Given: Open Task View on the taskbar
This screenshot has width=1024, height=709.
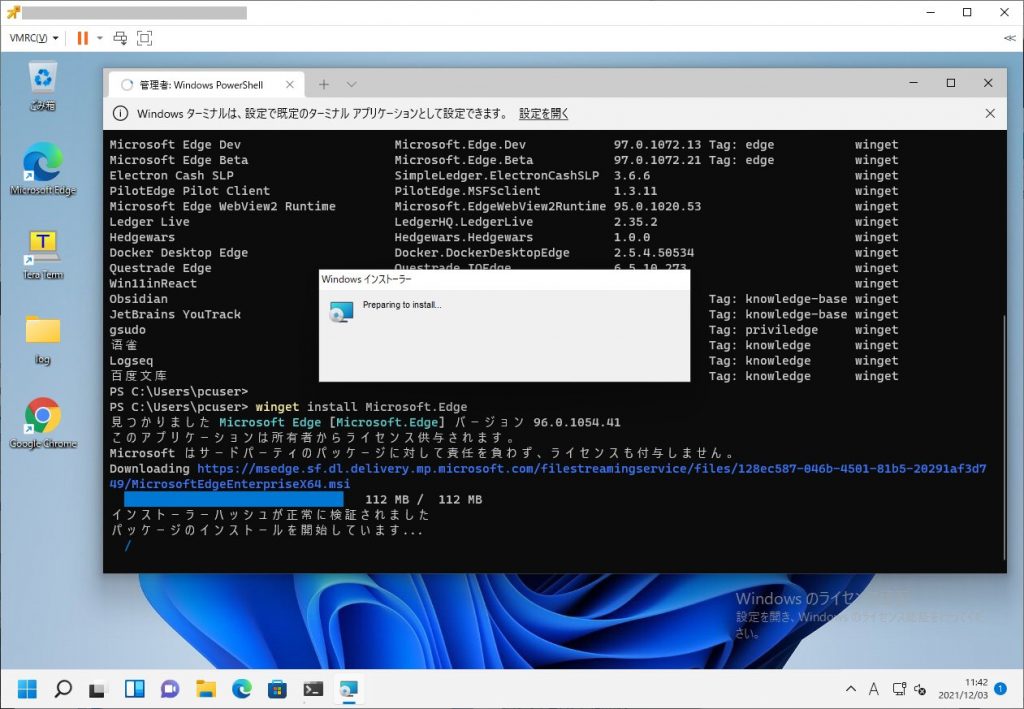Looking at the screenshot, I should (98, 689).
